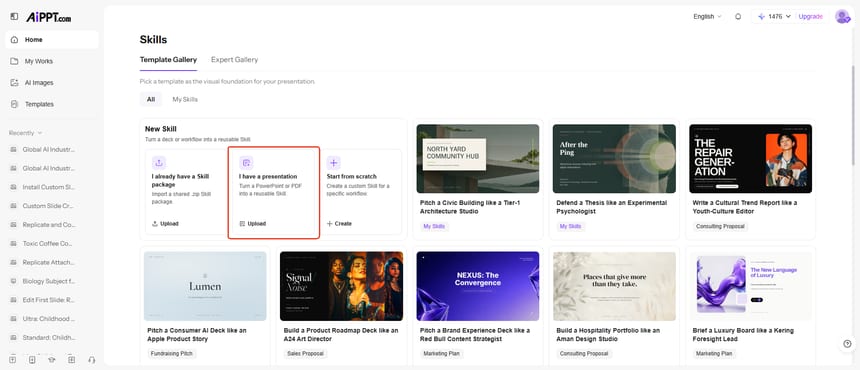Screen dimensions: 860x370
Task: Click the headset support icon in the sidebar footer
Action: point(92,360)
